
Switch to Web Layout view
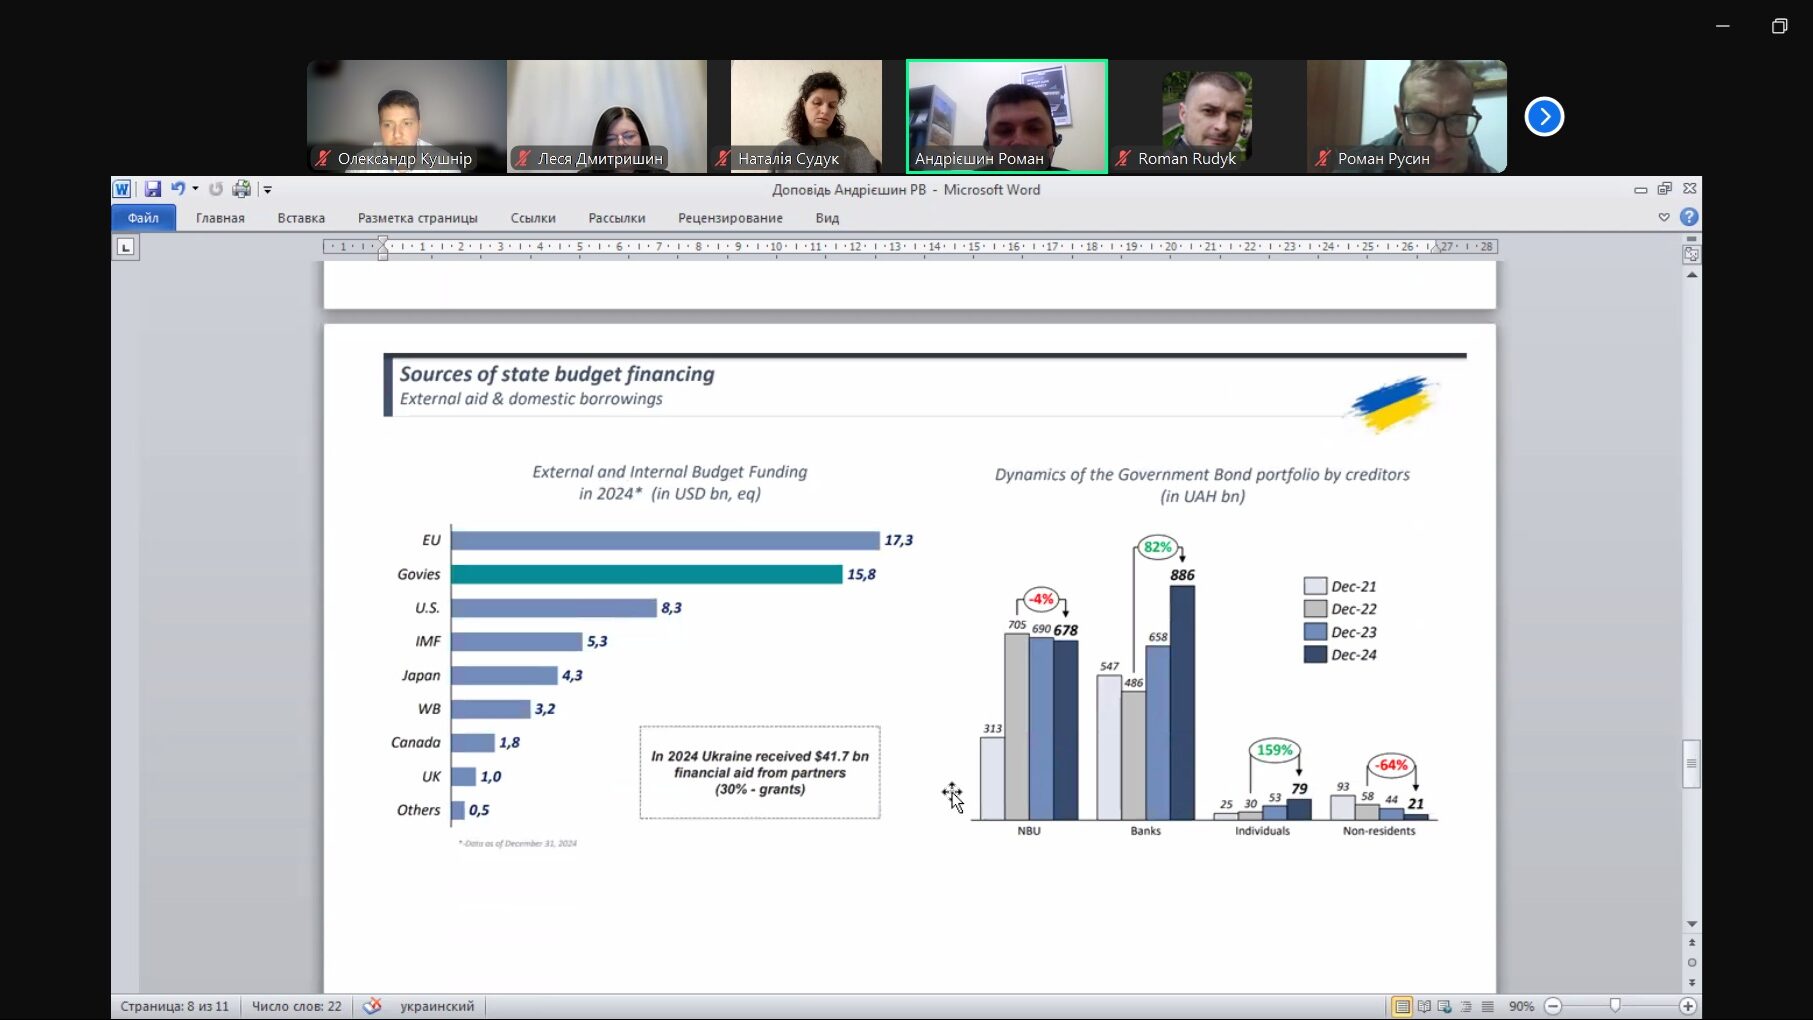point(1445,1006)
